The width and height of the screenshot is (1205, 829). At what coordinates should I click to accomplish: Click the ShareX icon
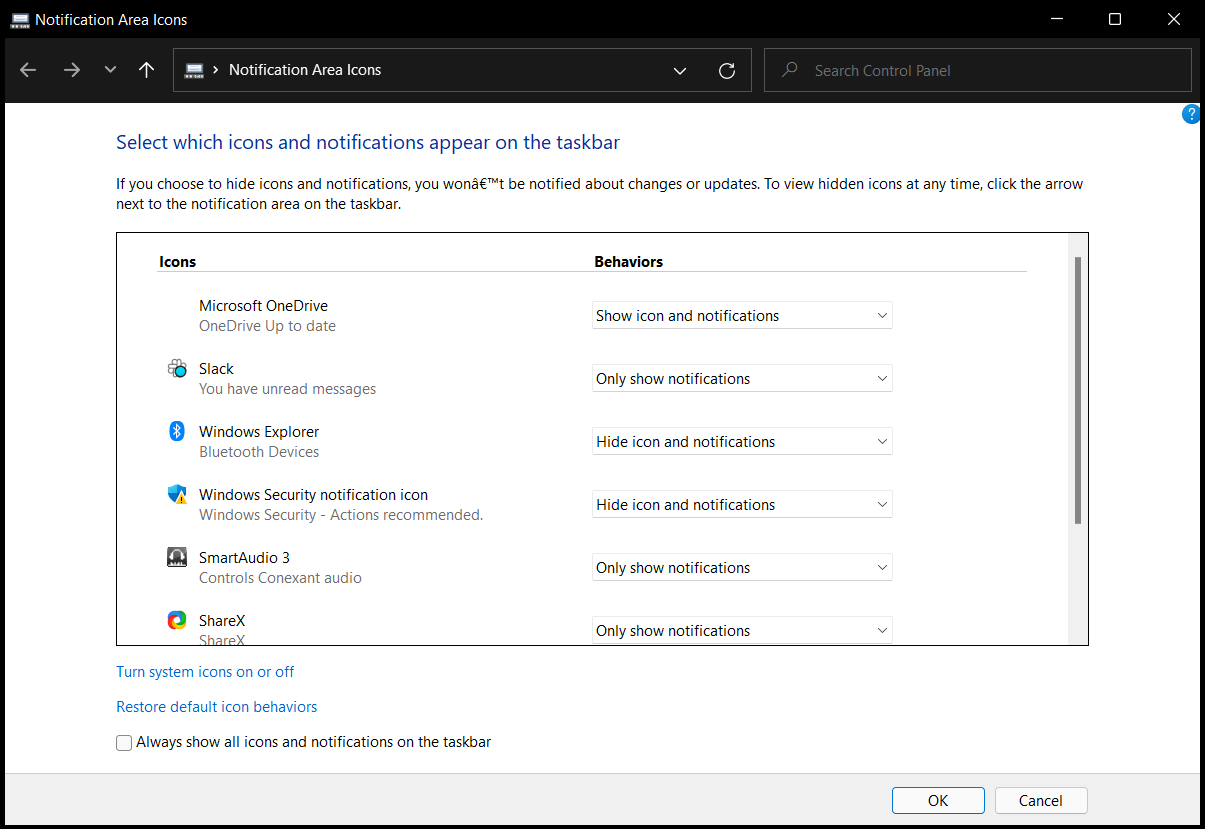[177, 620]
